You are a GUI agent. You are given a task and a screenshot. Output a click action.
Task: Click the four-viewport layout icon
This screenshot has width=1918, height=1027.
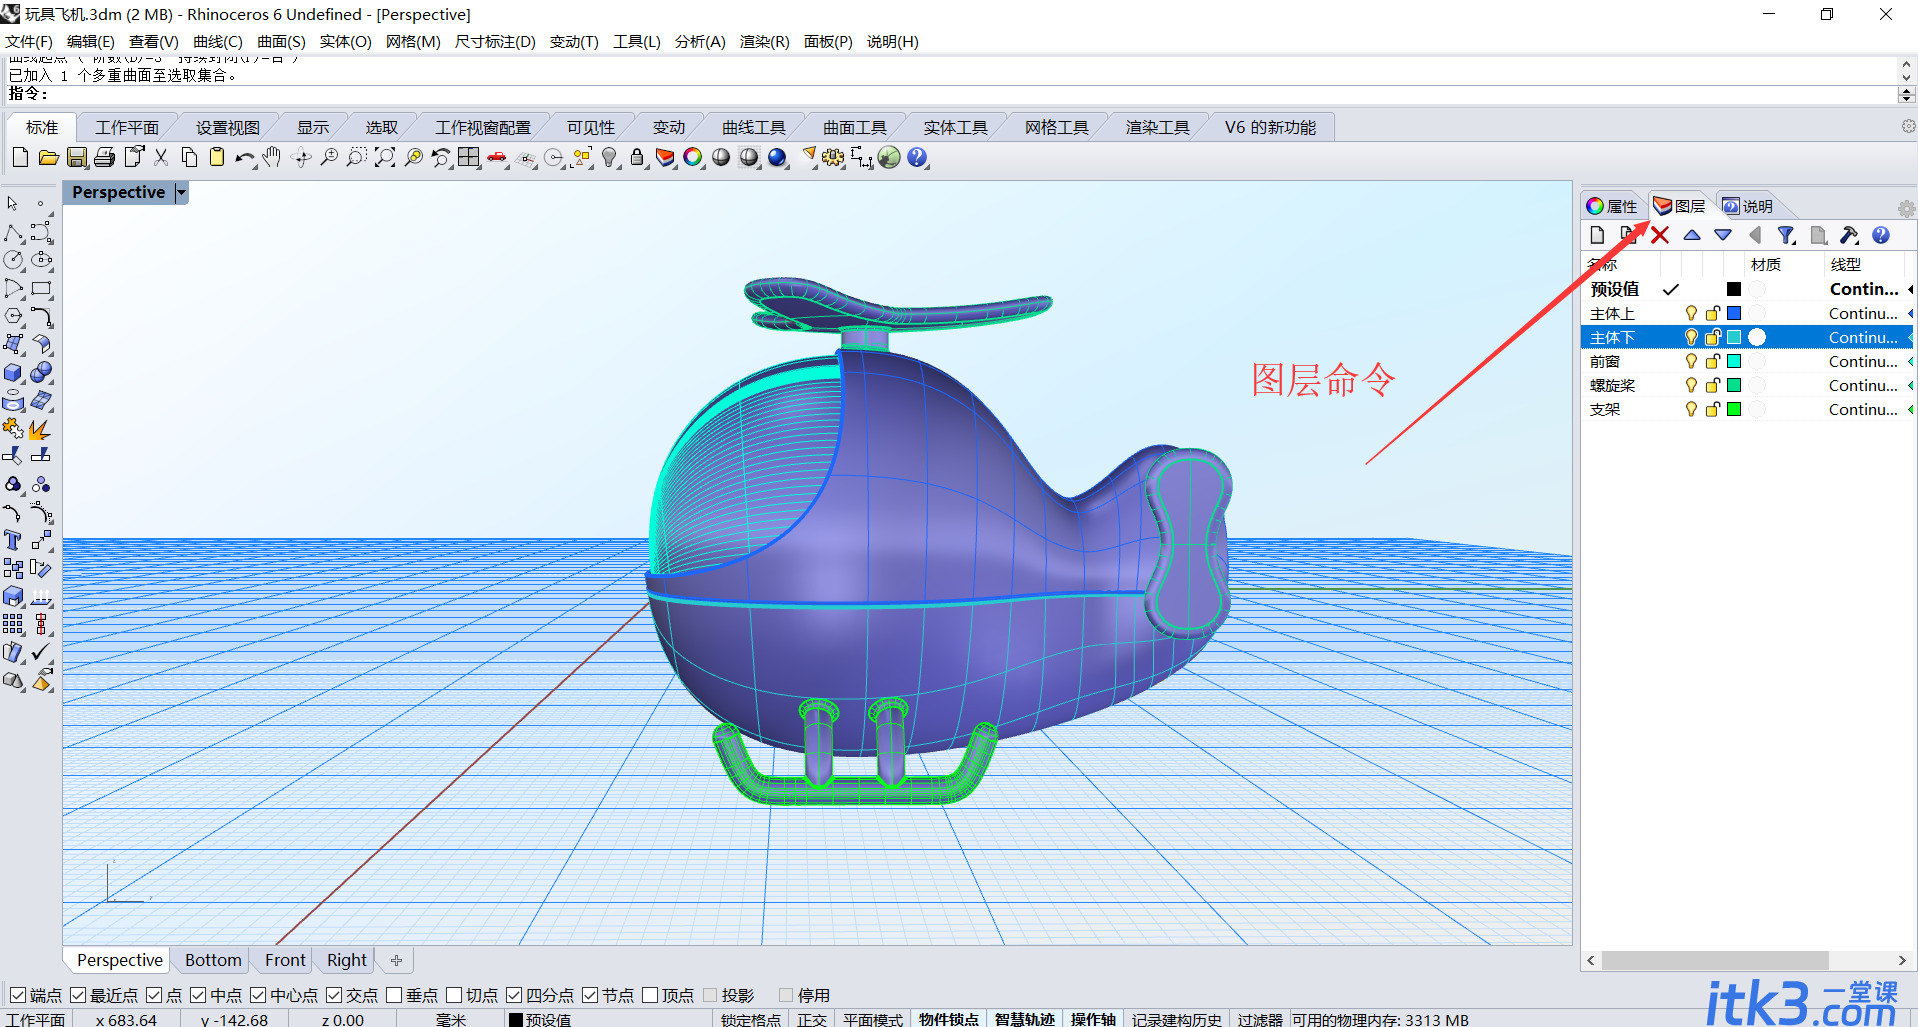point(469,157)
